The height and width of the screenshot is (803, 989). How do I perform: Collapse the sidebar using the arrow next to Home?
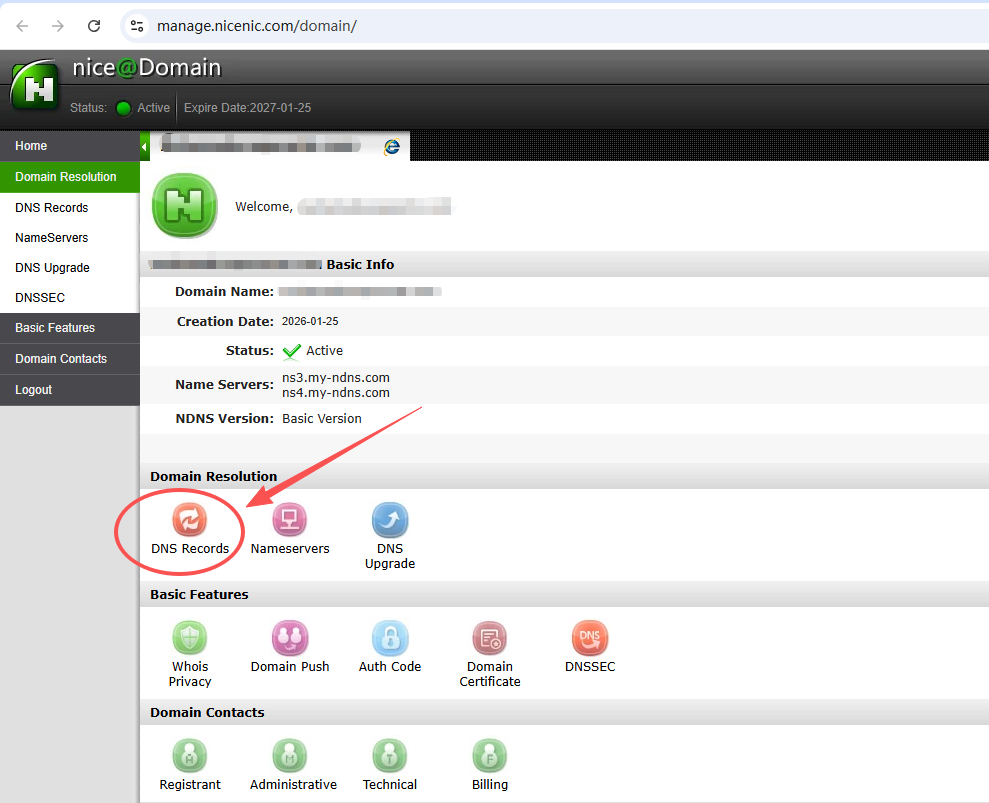[x=145, y=146]
